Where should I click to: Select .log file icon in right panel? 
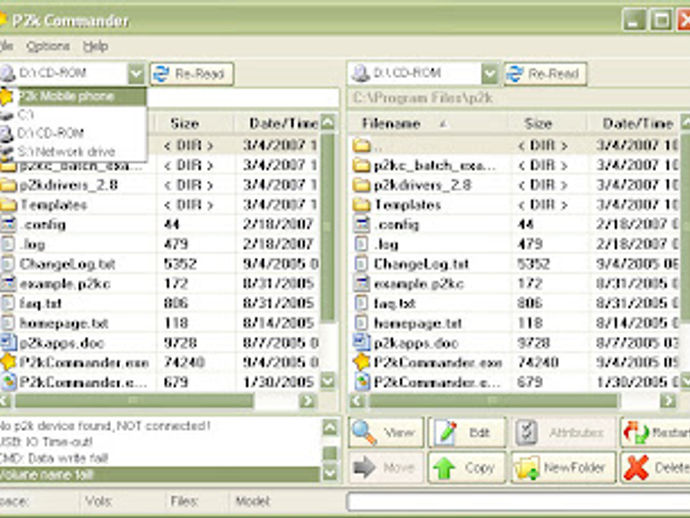point(362,244)
